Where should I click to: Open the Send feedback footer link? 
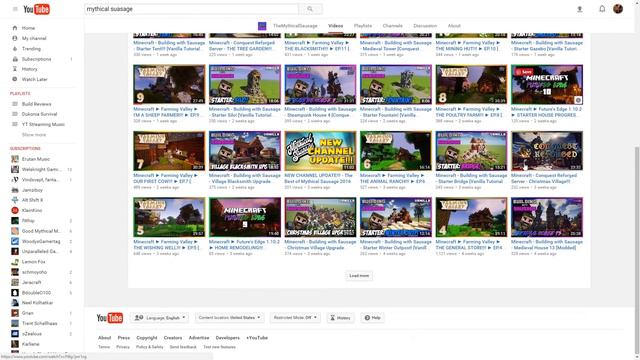click(183, 347)
